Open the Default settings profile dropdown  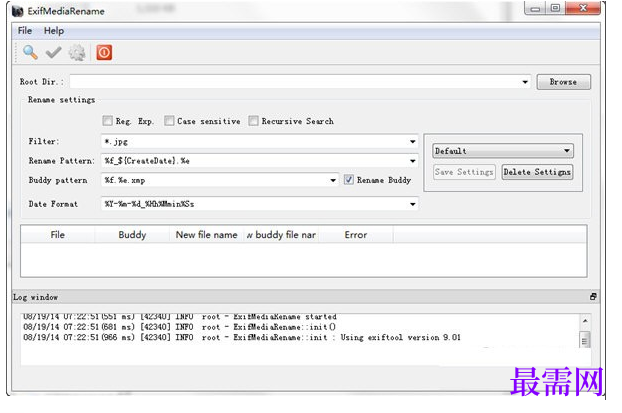(x=503, y=151)
